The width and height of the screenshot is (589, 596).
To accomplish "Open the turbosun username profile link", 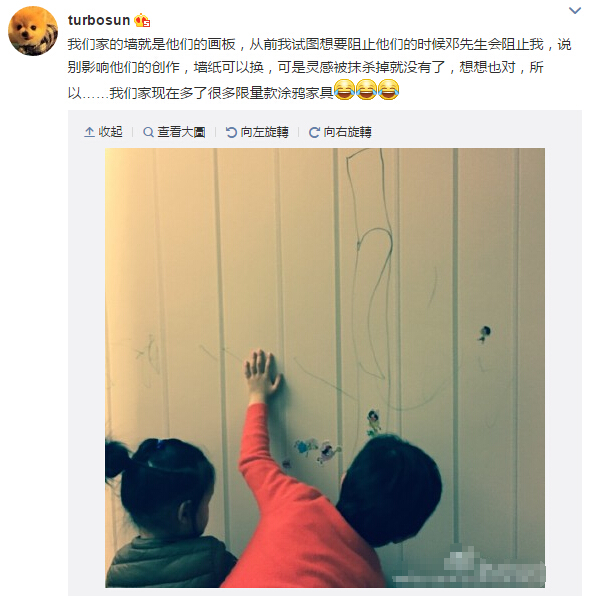I will [99, 20].
